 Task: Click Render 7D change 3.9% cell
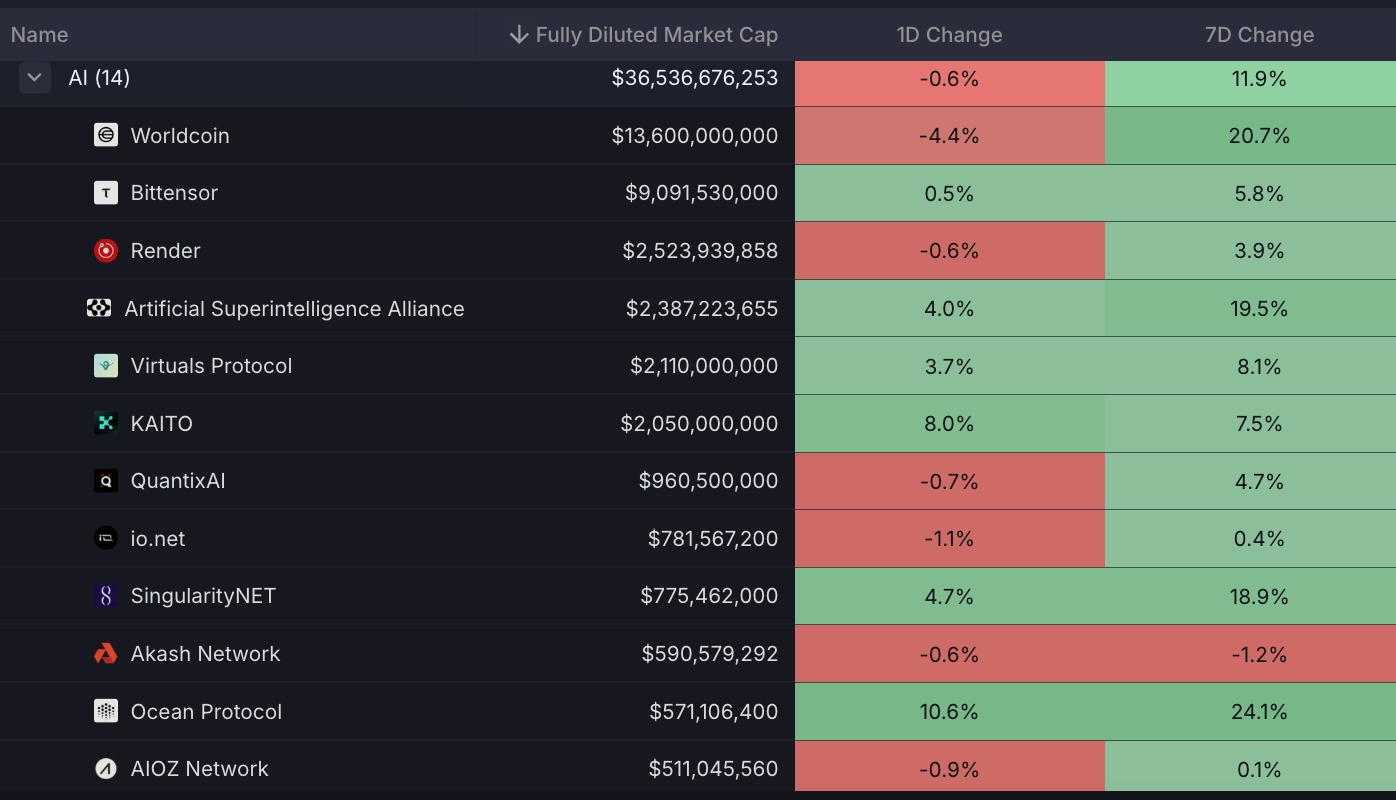[x=1250, y=250]
